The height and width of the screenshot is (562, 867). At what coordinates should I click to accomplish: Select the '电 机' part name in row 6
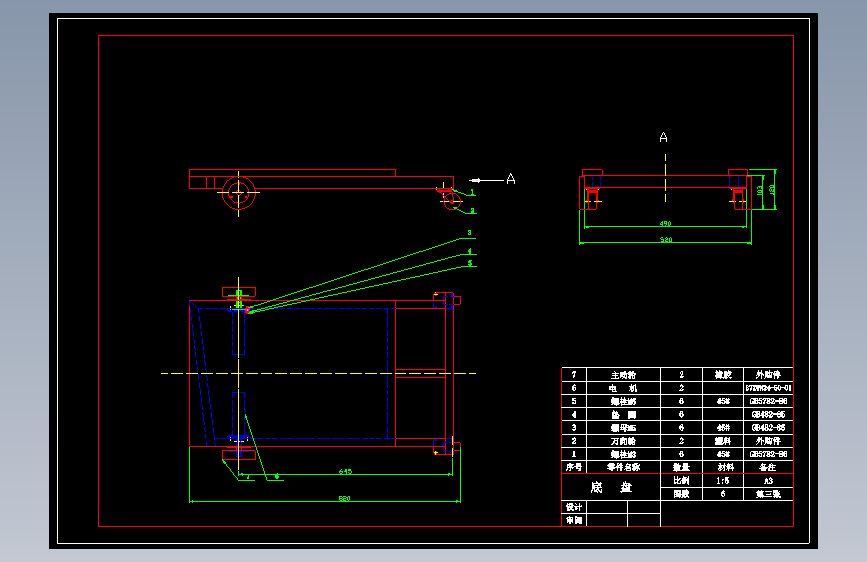[623, 388]
